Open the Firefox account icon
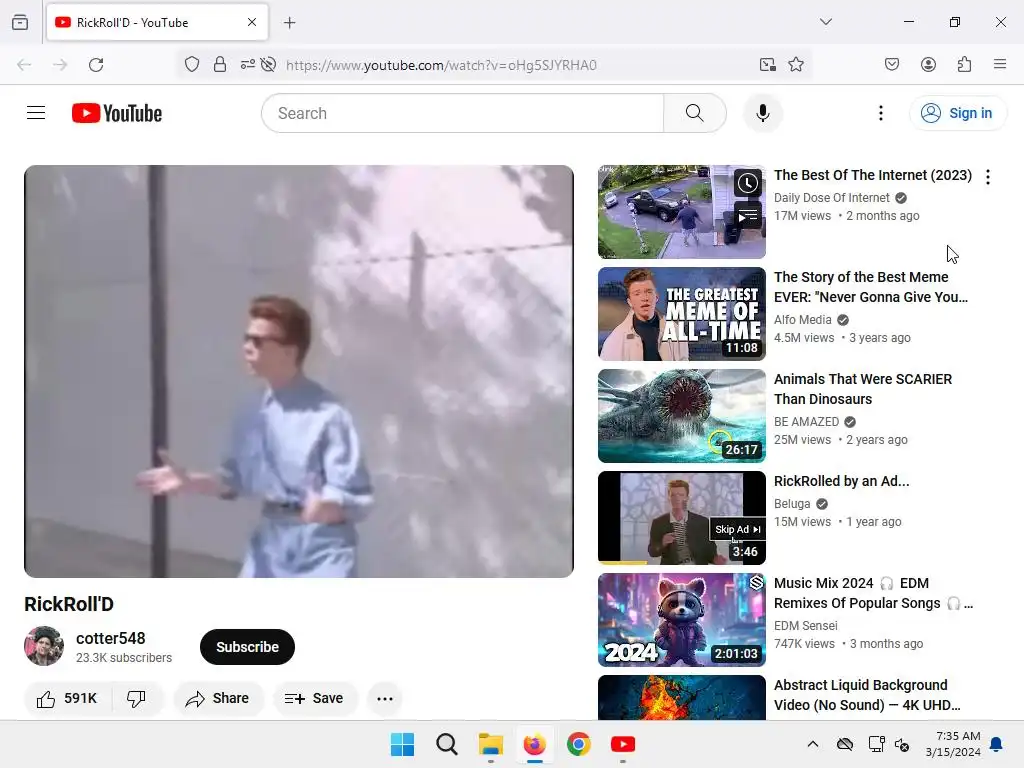This screenshot has width=1024, height=768. coord(928,64)
